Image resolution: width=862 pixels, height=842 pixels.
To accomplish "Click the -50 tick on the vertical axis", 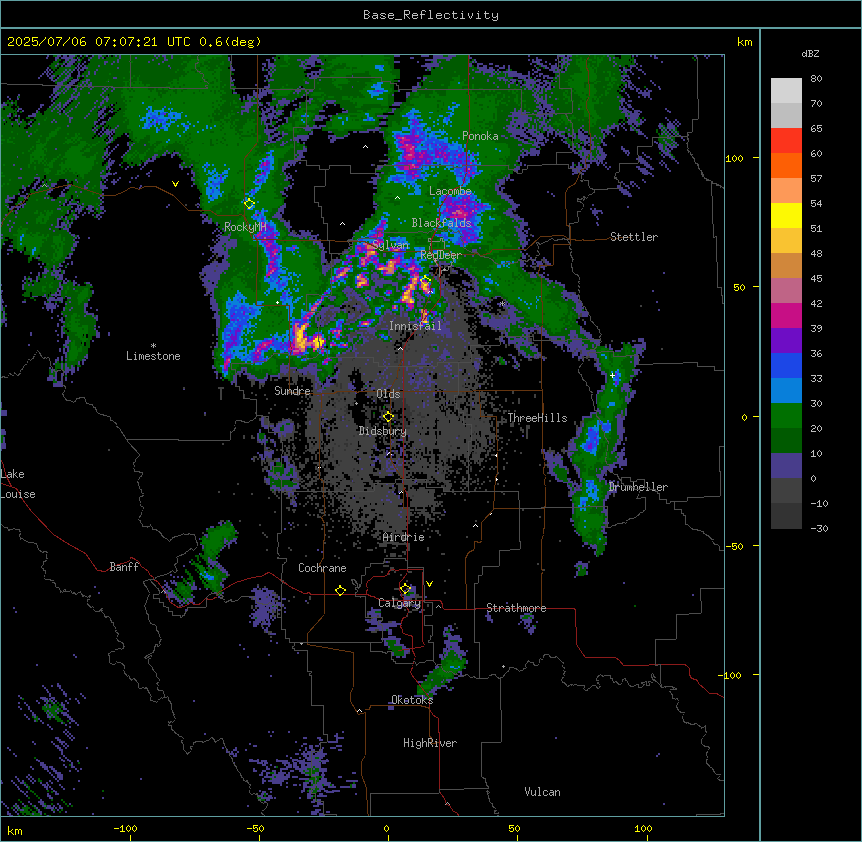I will click(734, 546).
